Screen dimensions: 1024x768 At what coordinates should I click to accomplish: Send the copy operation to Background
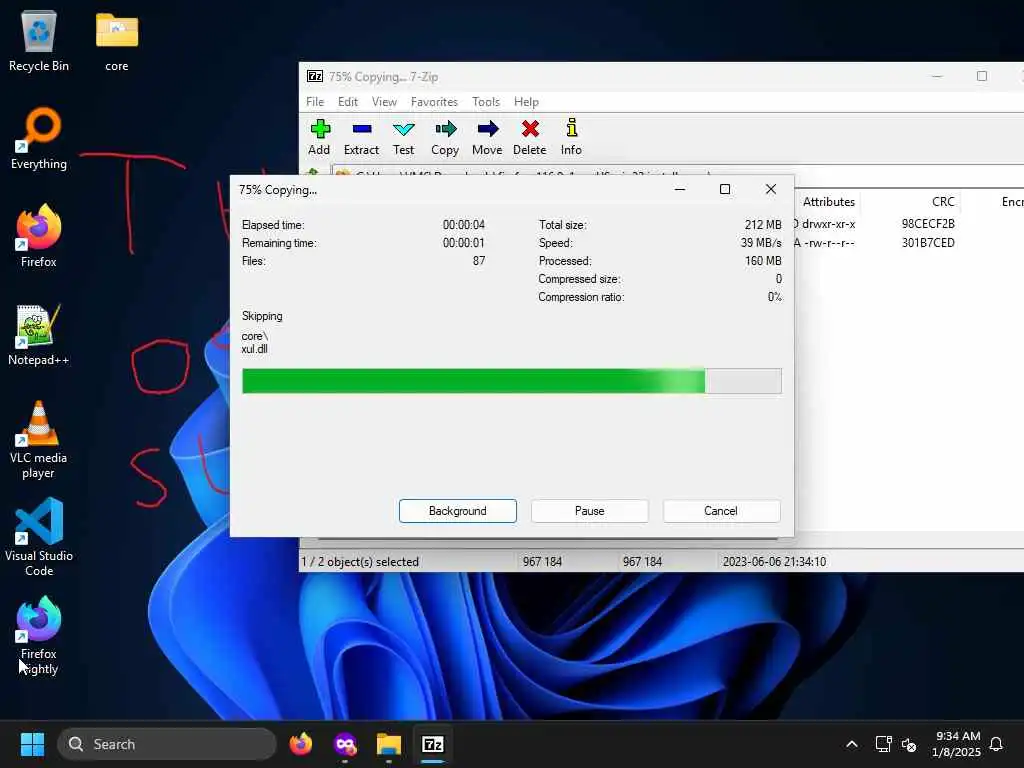[458, 511]
